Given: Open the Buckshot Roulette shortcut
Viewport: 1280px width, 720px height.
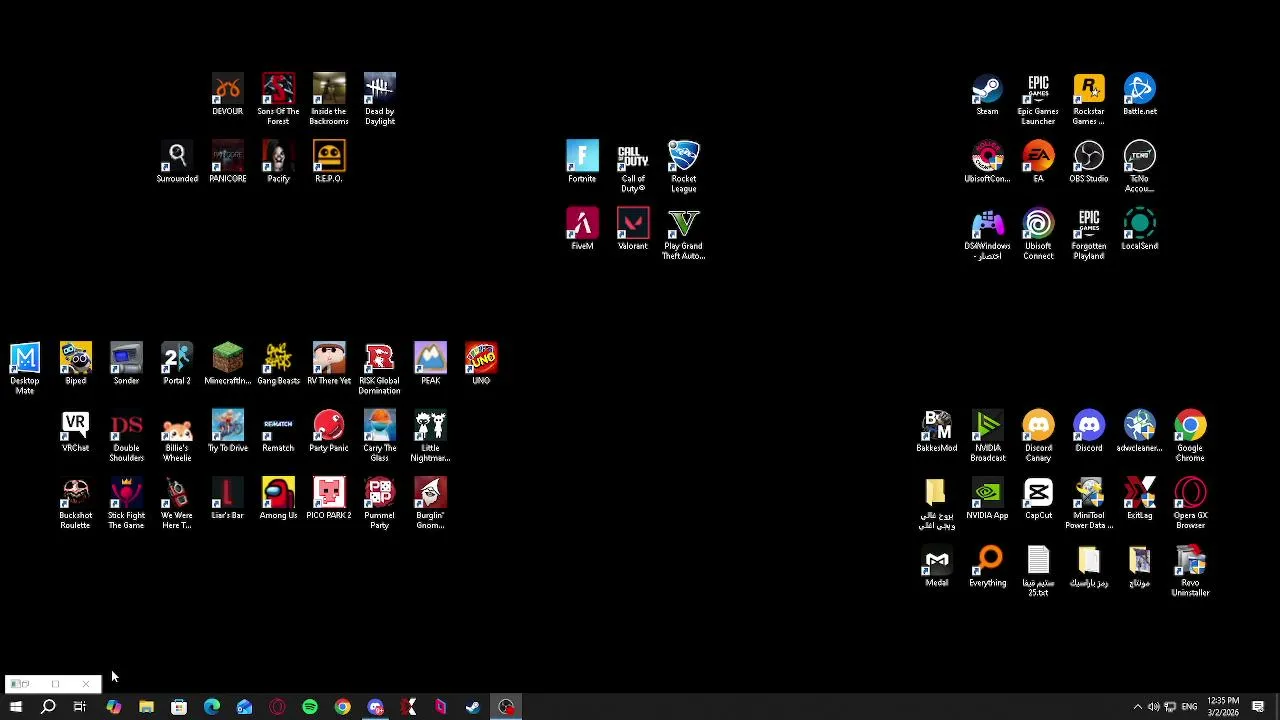Looking at the screenshot, I should click(x=76, y=503).
